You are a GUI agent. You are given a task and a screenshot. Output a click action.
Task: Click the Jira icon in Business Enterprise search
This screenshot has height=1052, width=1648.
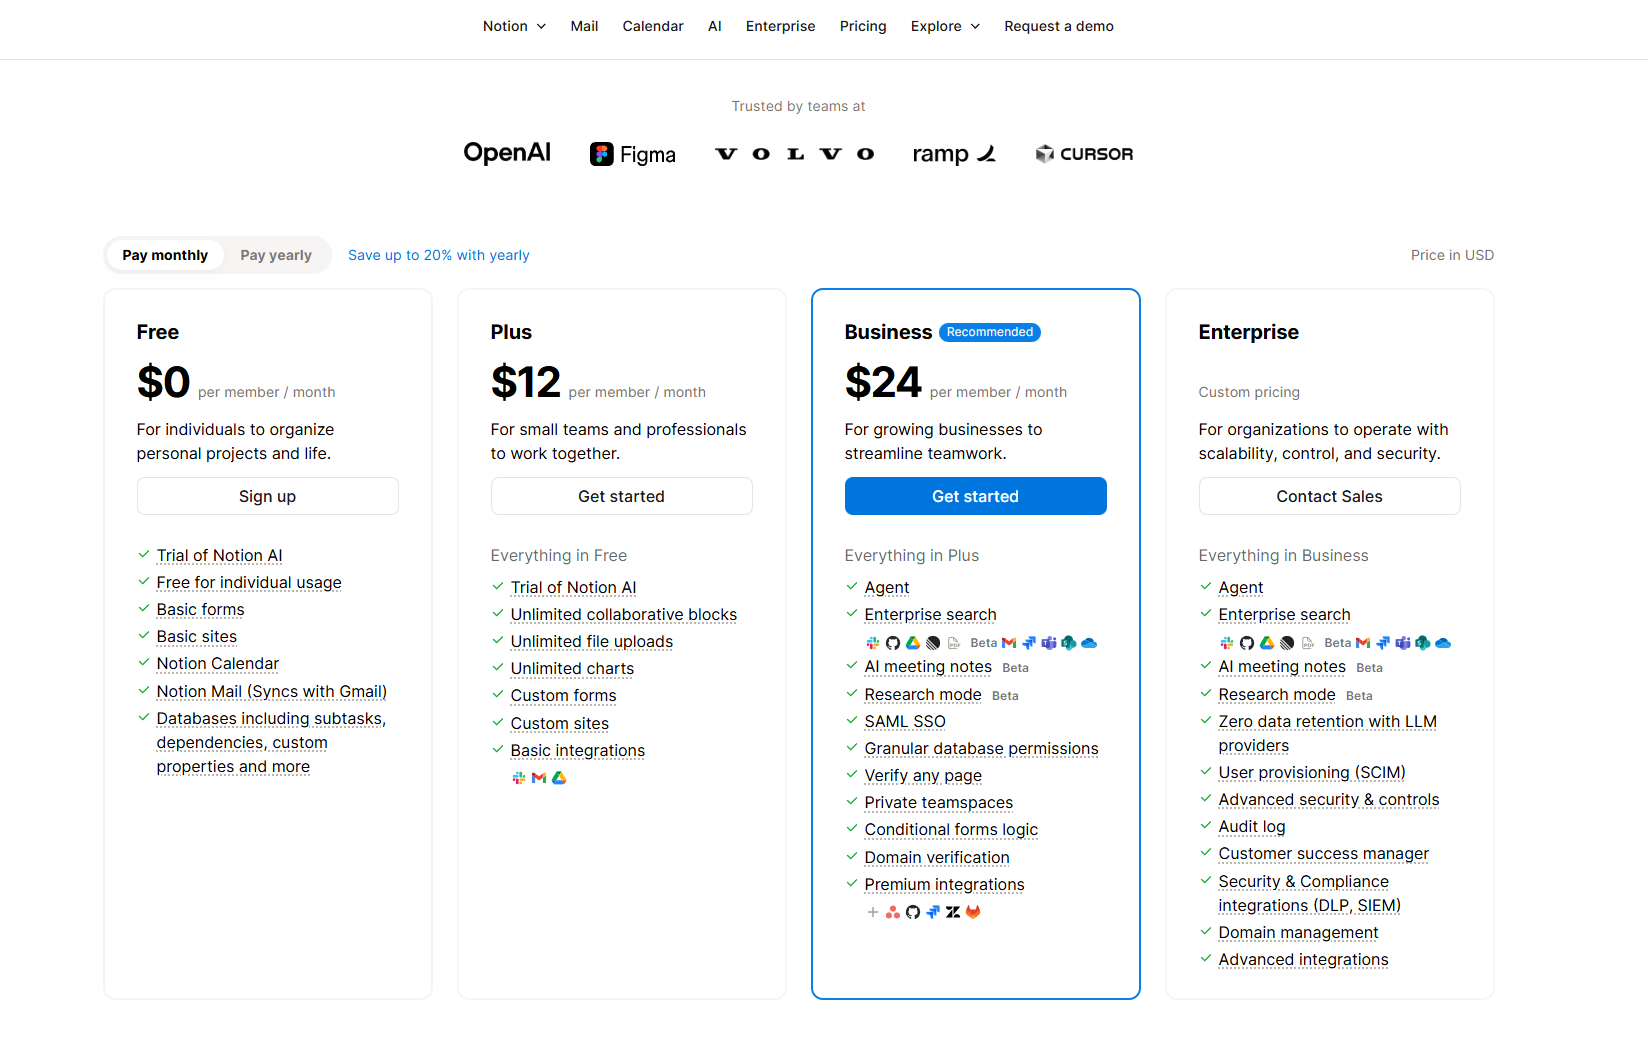pyautogui.click(x=1029, y=643)
